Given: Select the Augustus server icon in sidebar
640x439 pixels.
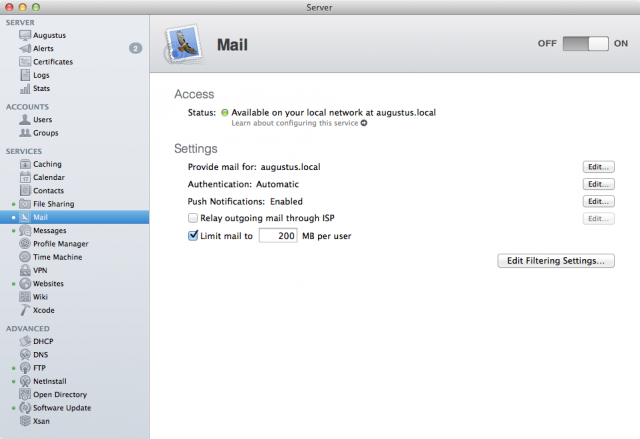Looking at the screenshot, I should point(25,35).
